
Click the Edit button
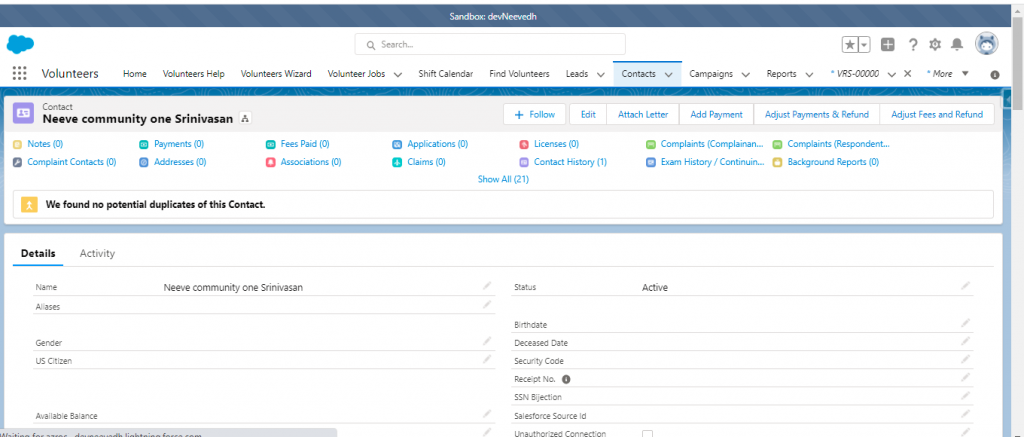[x=588, y=114]
